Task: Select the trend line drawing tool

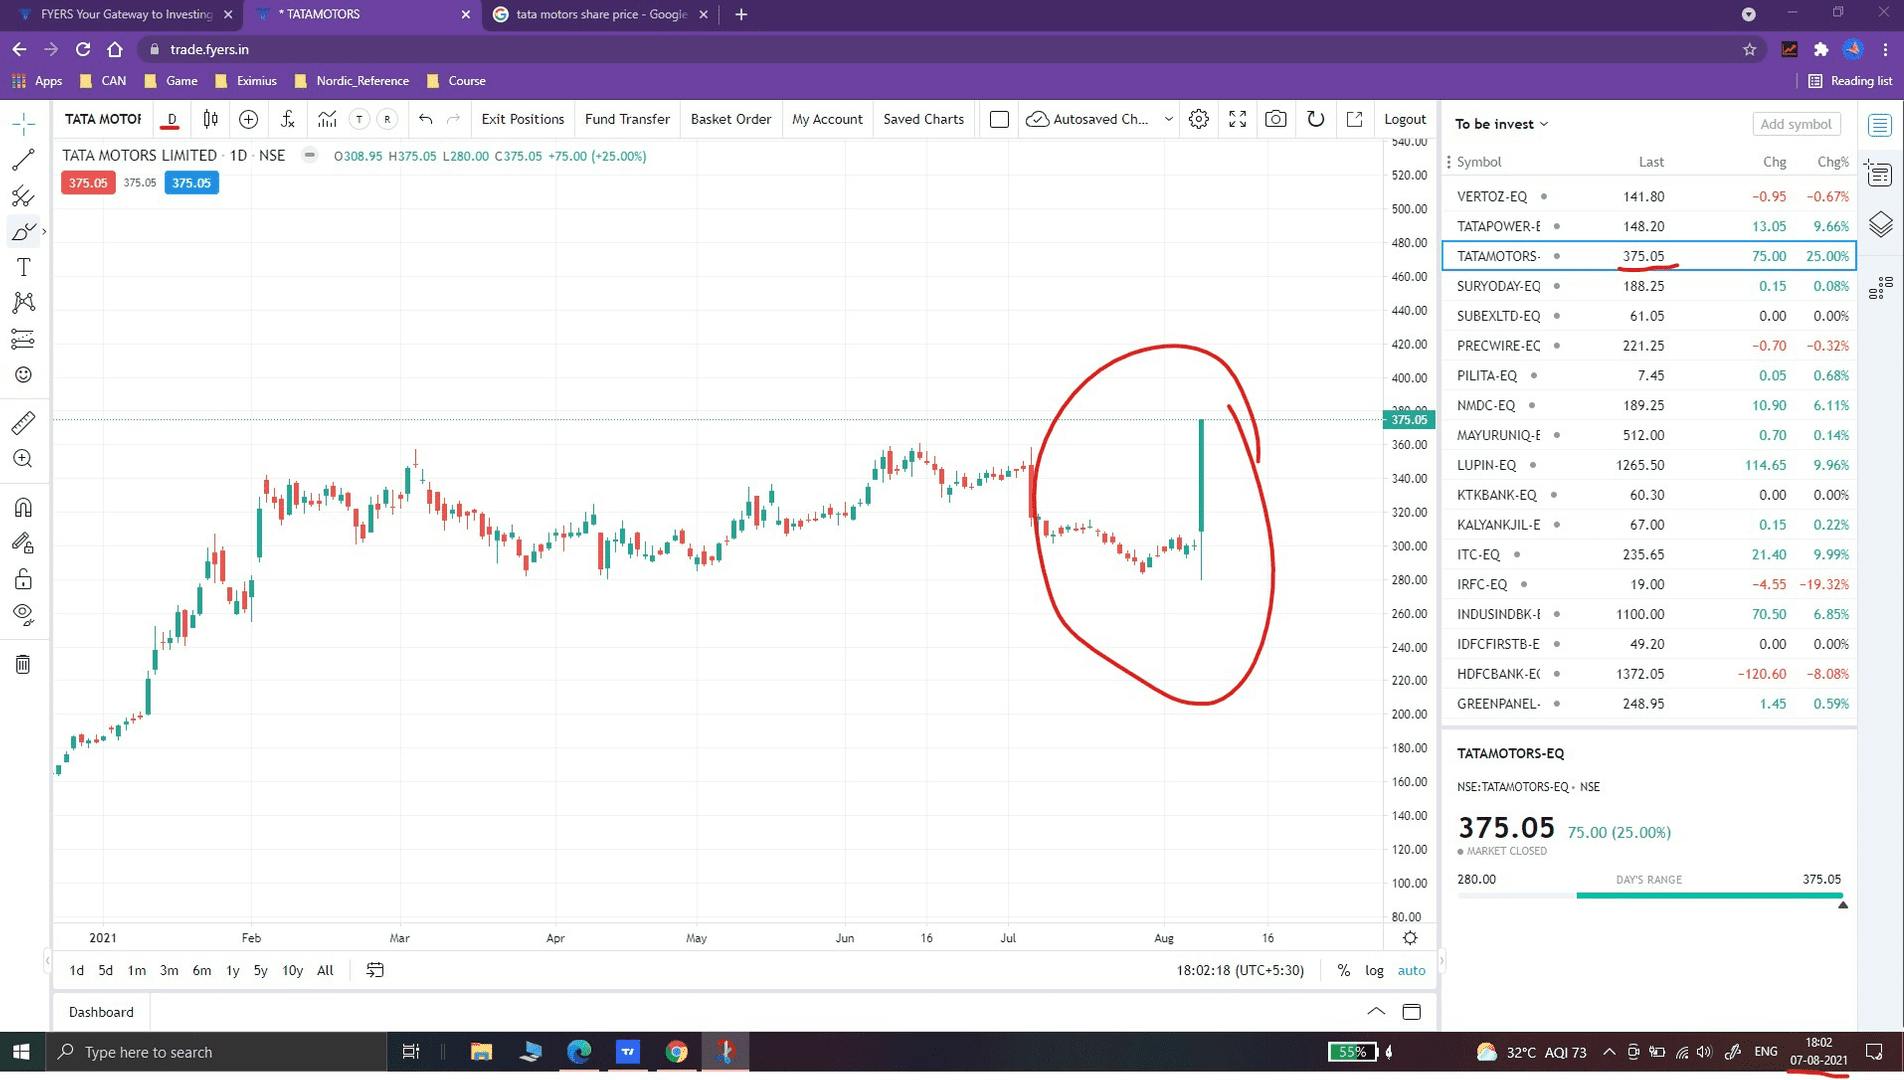Action: point(23,160)
